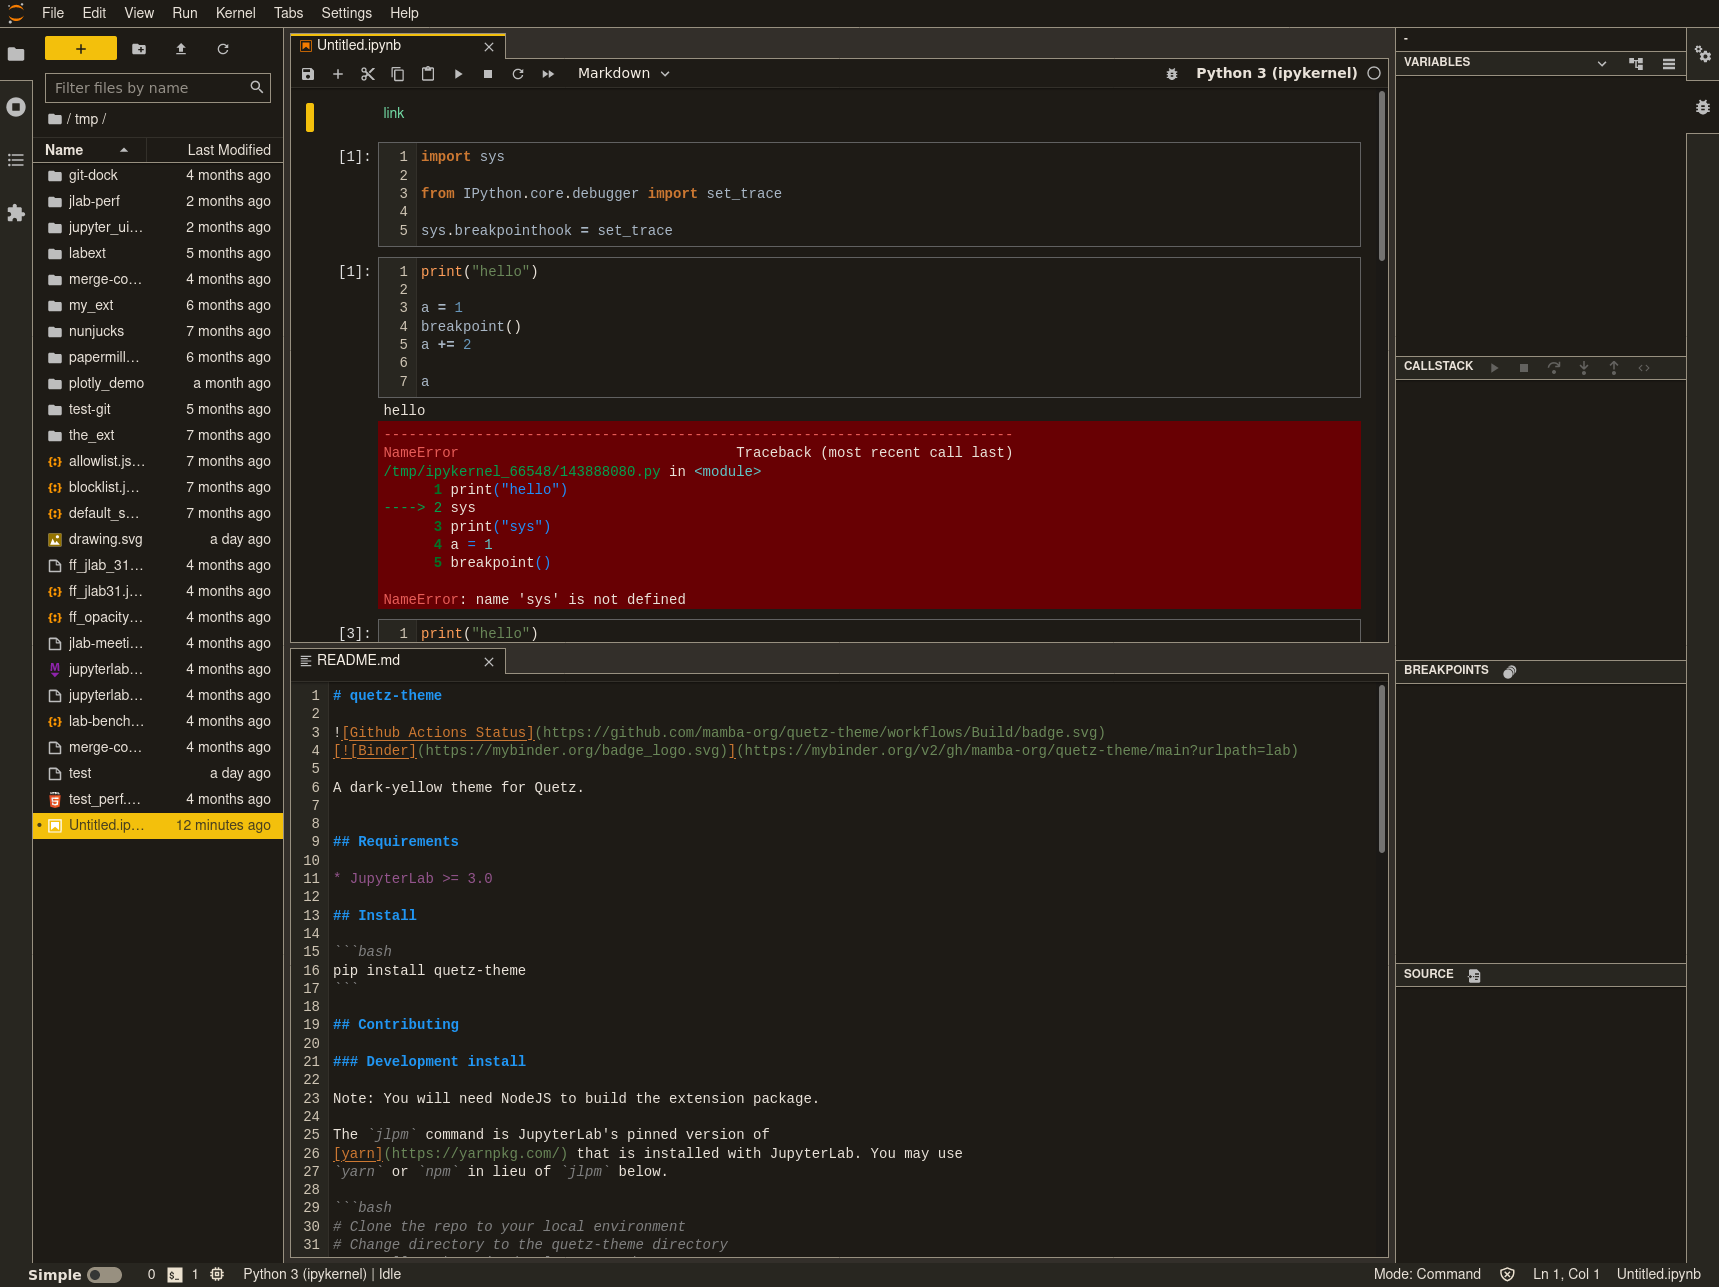Click the Step In callstack icon
Viewport: 1719px width, 1287px height.
click(1584, 368)
